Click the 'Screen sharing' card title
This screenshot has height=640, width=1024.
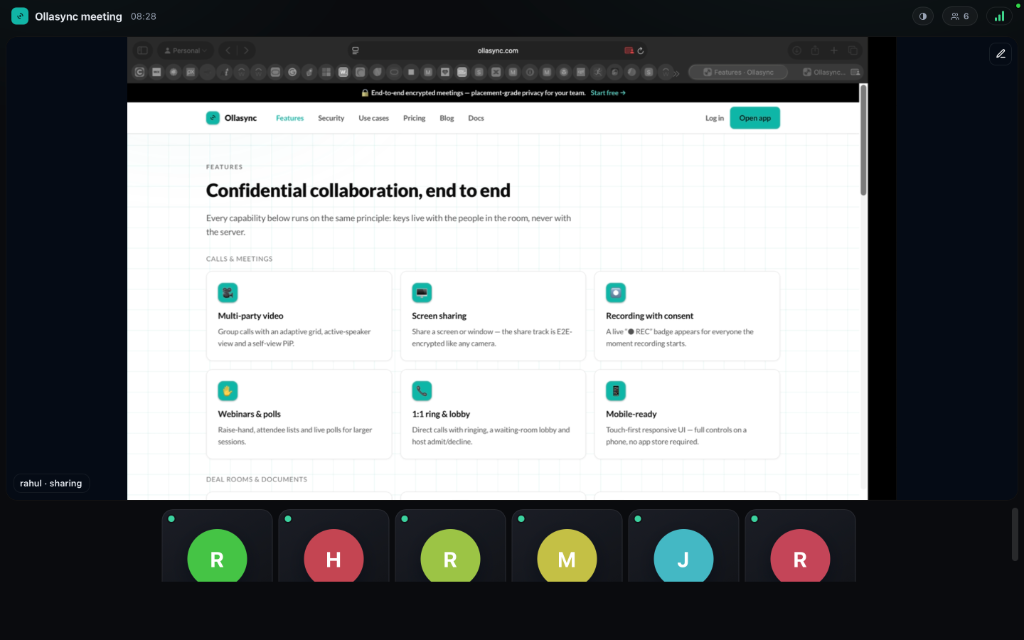439,315
